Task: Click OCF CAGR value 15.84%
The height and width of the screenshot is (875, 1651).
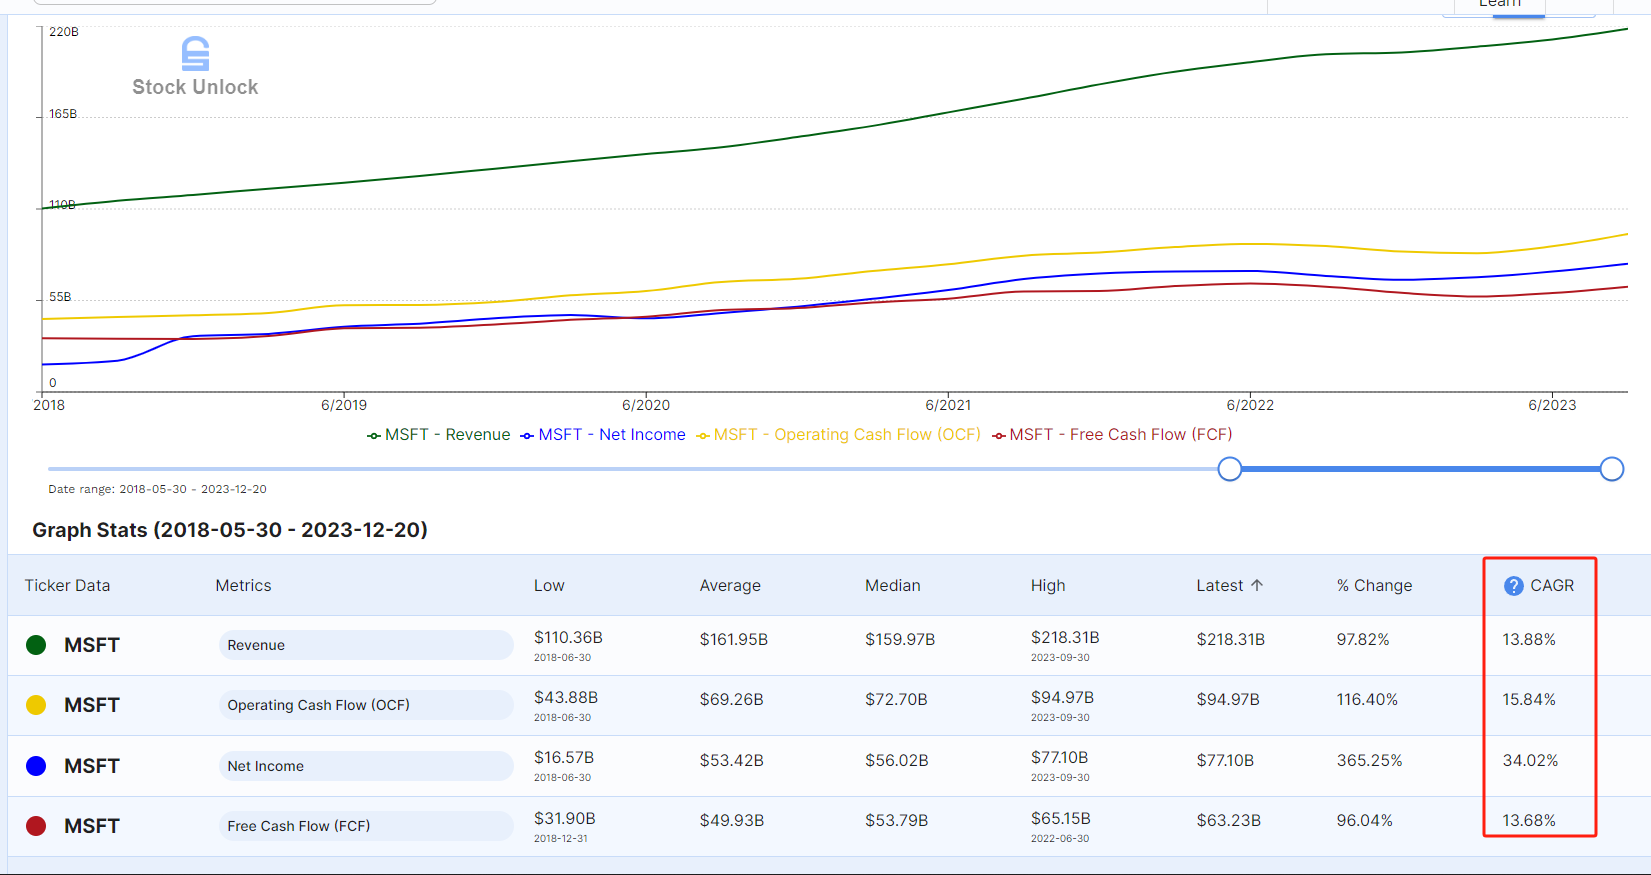Action: coord(1529,699)
